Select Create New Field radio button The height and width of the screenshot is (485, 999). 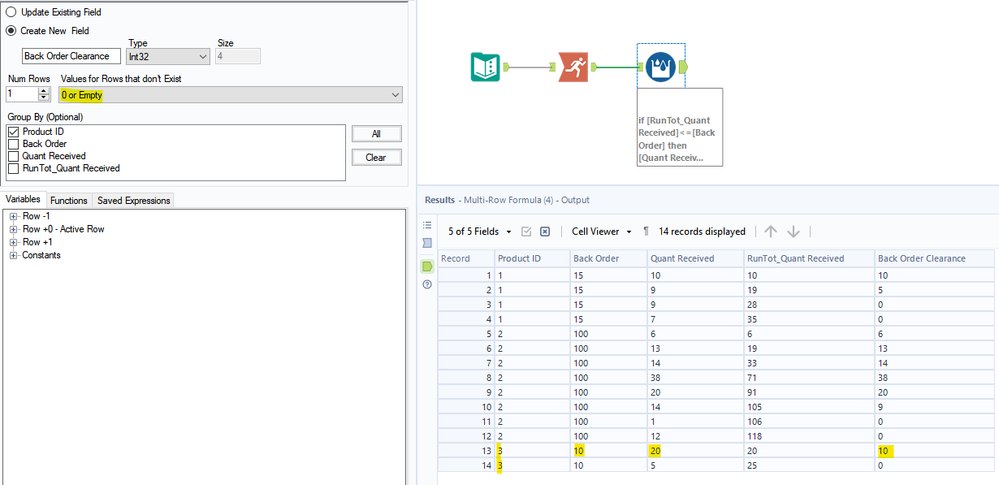click(x=11, y=30)
